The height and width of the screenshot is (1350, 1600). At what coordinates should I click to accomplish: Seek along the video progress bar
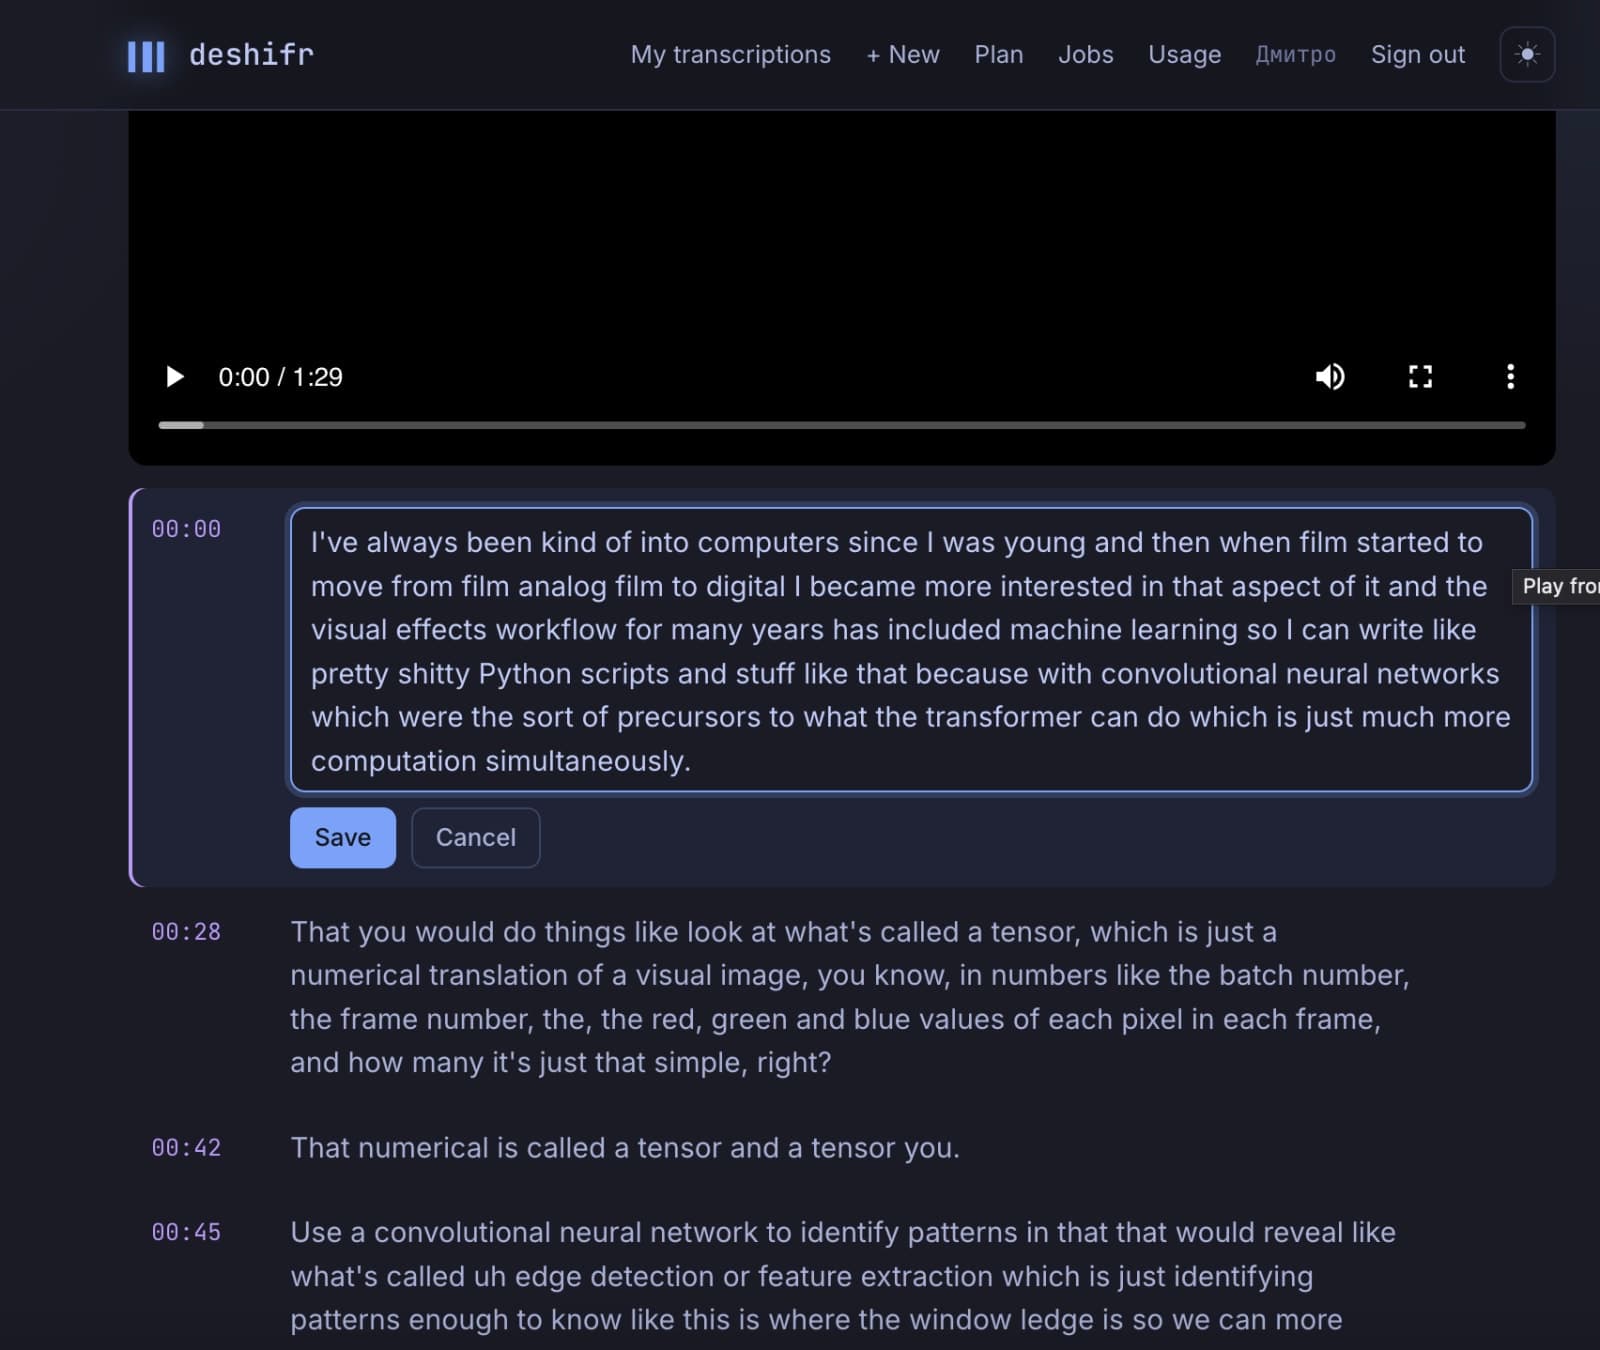tap(842, 425)
